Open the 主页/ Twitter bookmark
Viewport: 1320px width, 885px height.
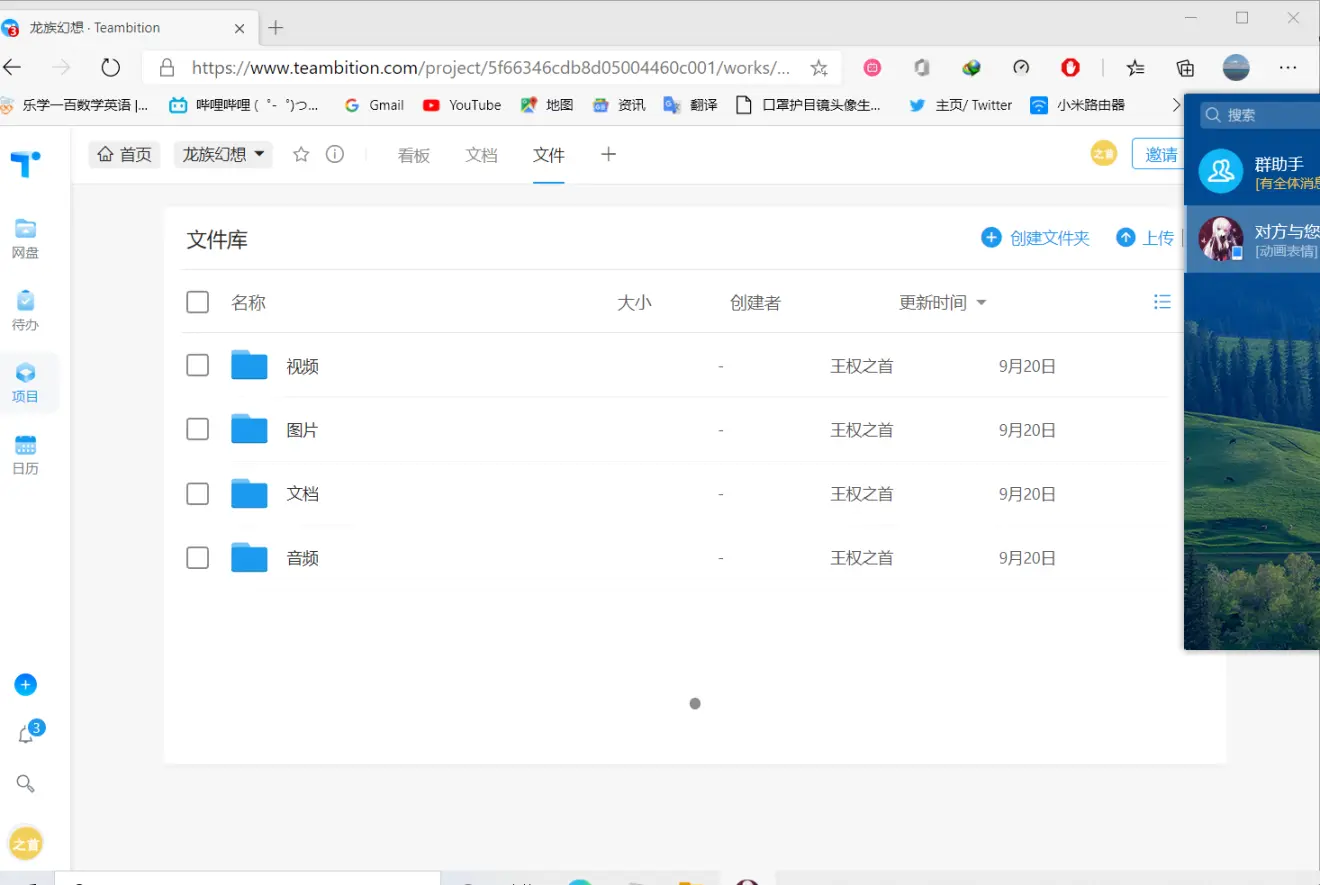coord(961,104)
